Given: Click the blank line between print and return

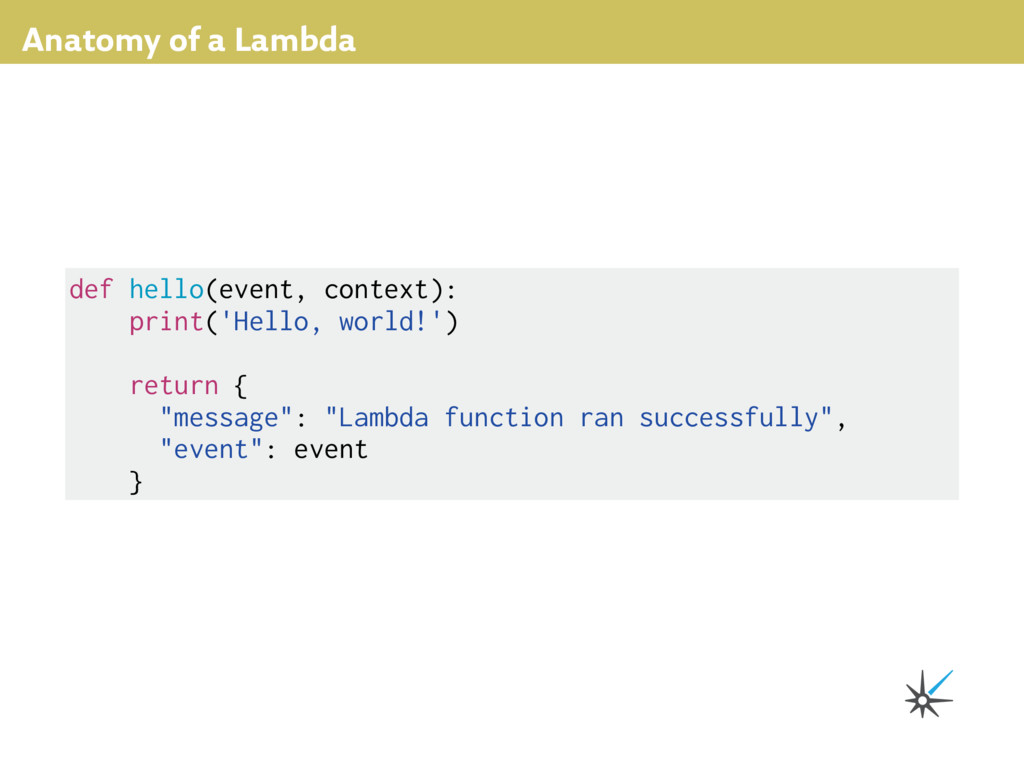Looking at the screenshot, I should tap(300, 354).
